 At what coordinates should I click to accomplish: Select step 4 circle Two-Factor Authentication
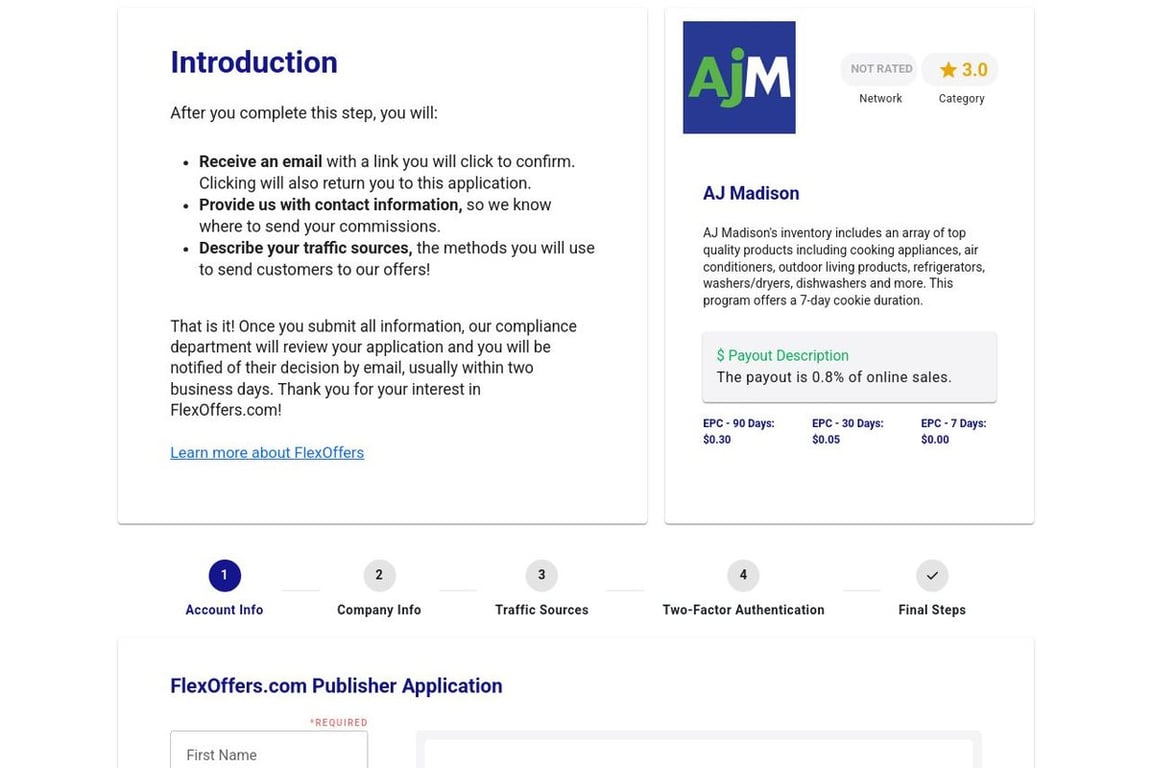[743, 575]
